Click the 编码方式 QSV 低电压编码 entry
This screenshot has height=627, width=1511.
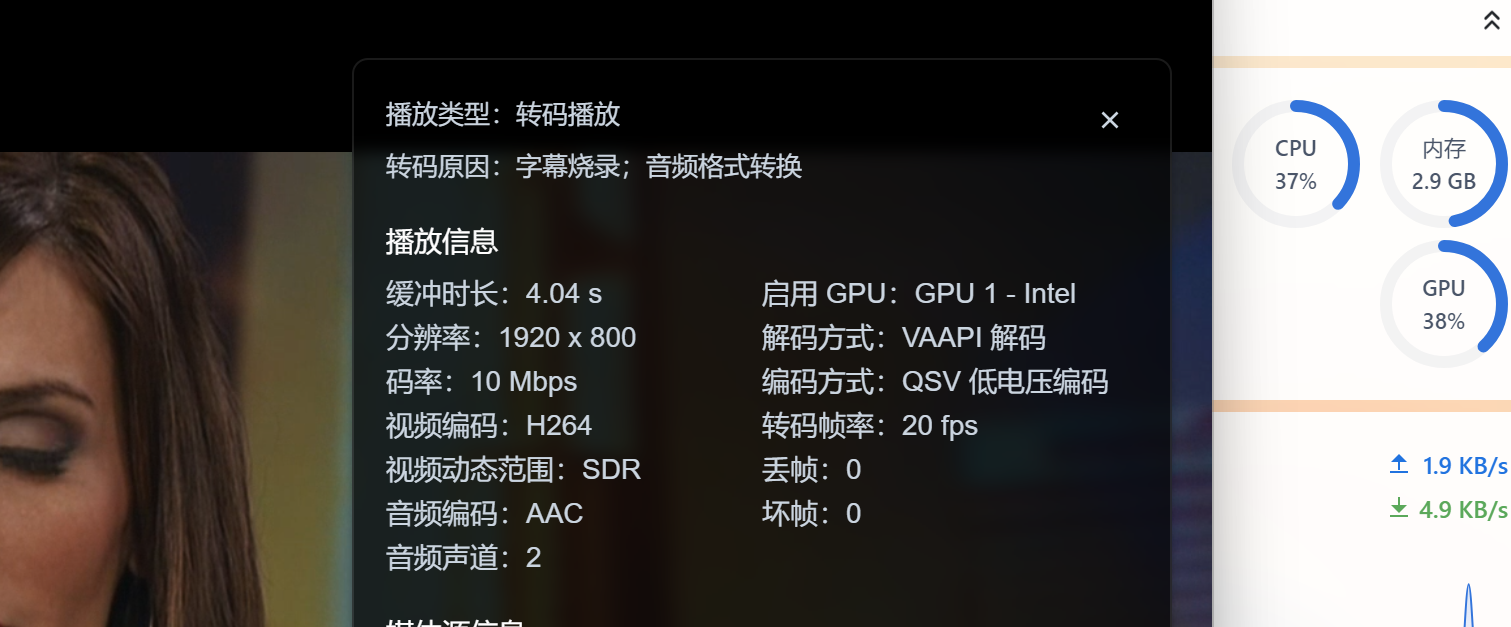934,382
